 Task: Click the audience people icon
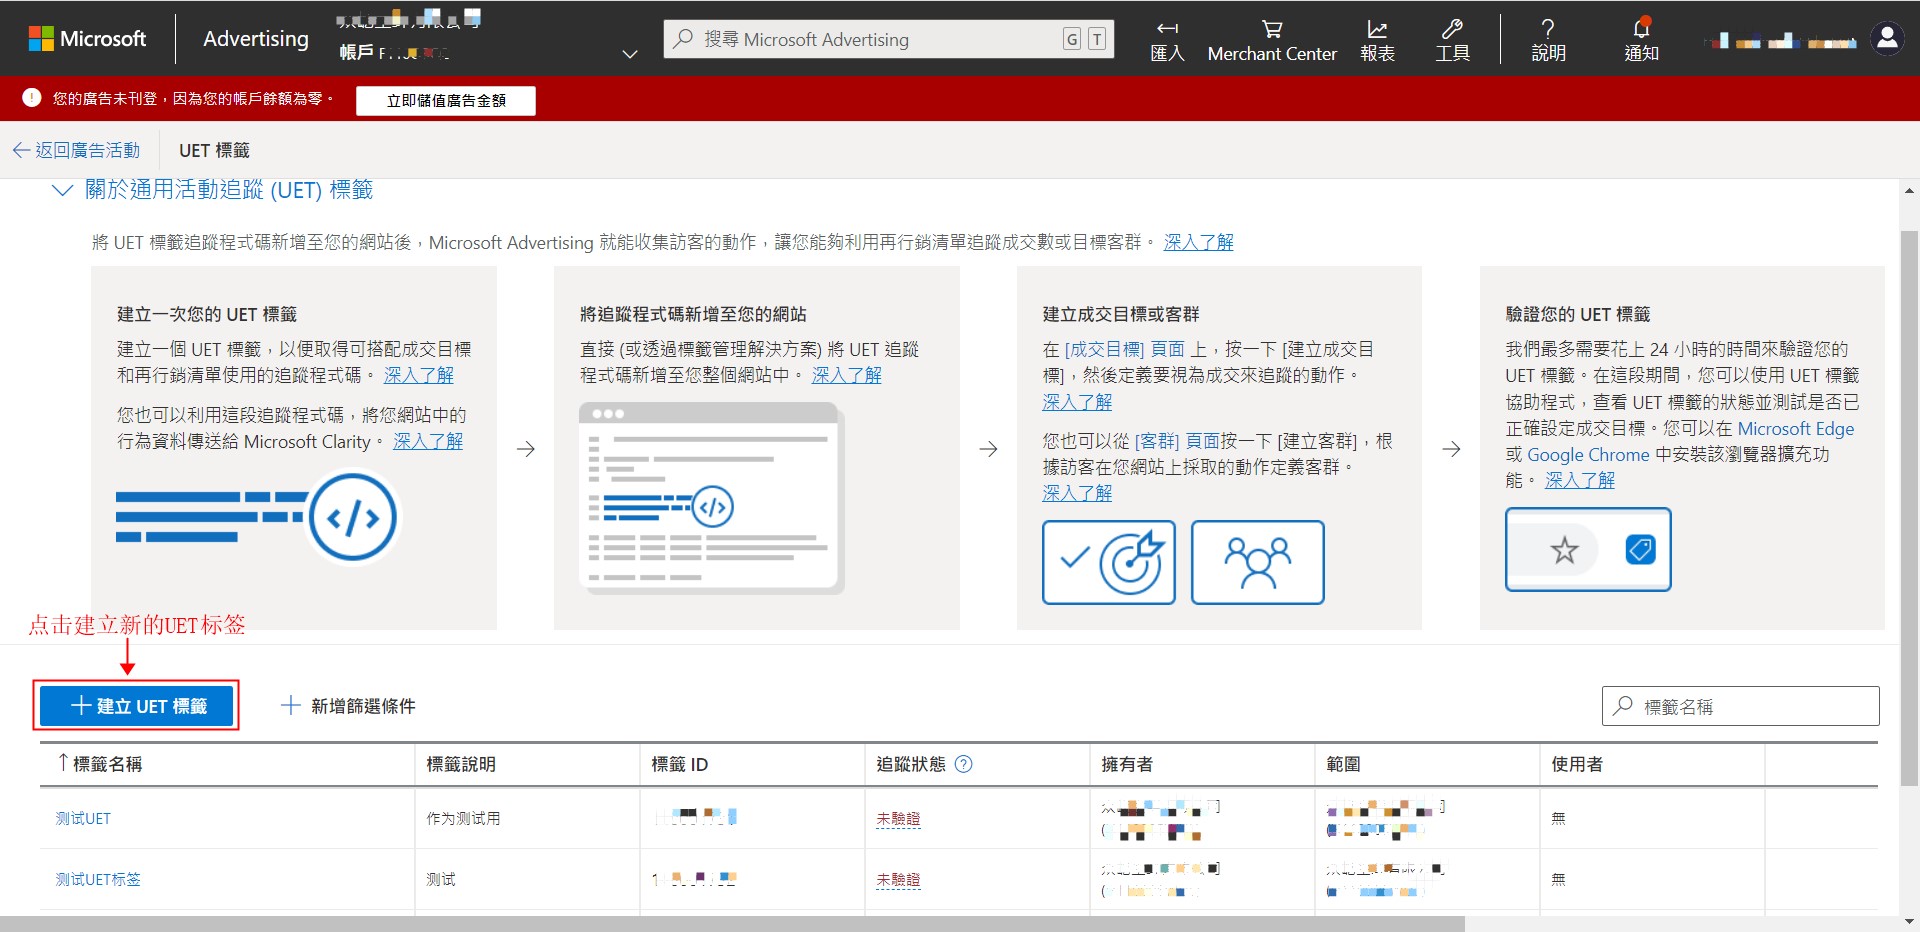click(1258, 562)
